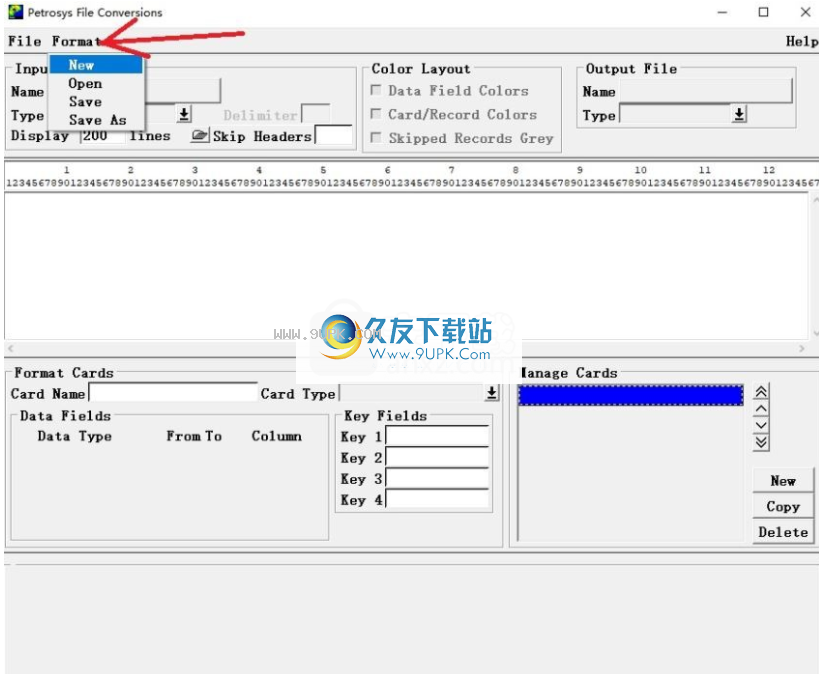819x674 pixels.
Task: Close the Petrosys File Conversions window
Action: pyautogui.click(x=805, y=12)
